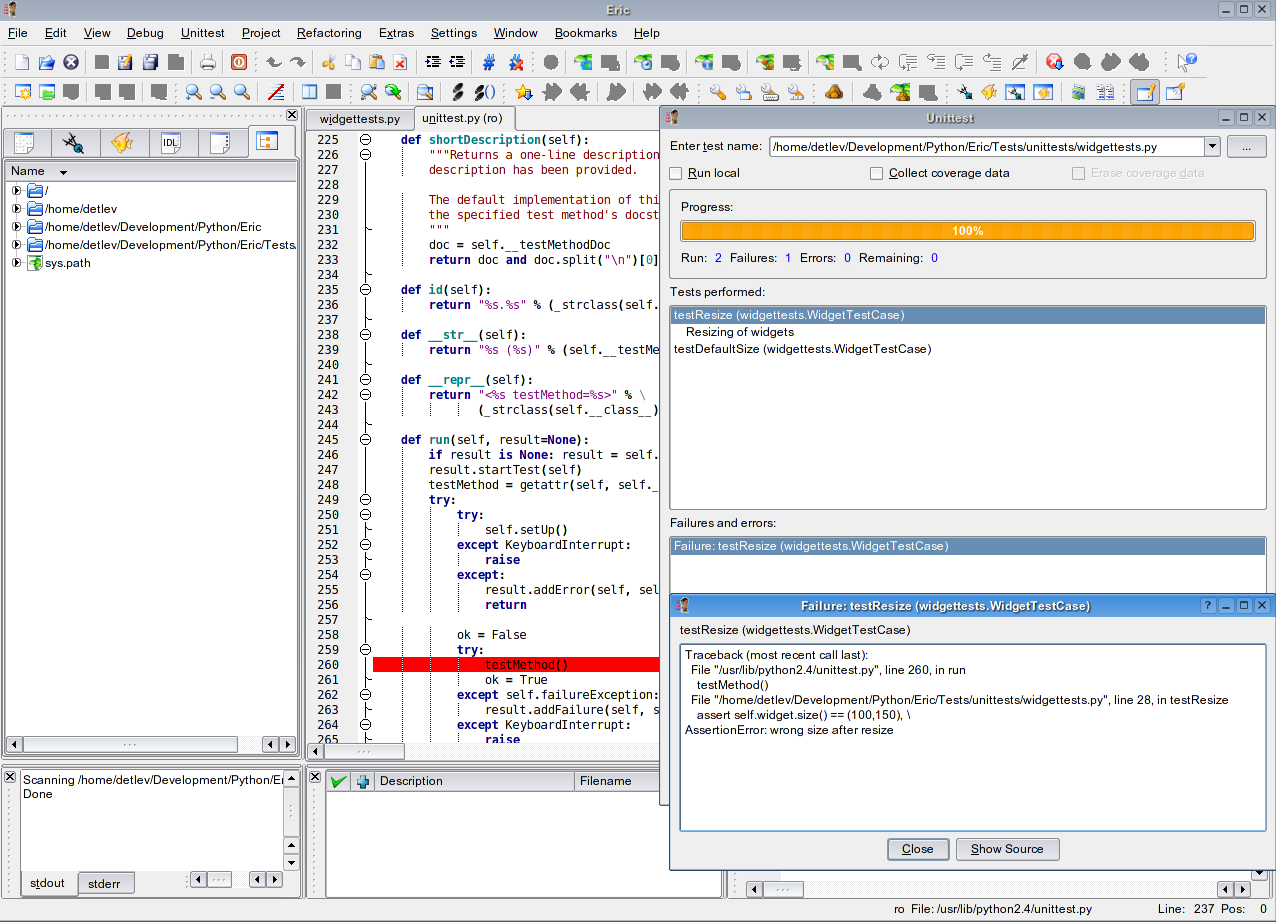Screen dimensions: 1276x922
Task: Click the Toggle bookmark star icon
Action: pos(523,92)
